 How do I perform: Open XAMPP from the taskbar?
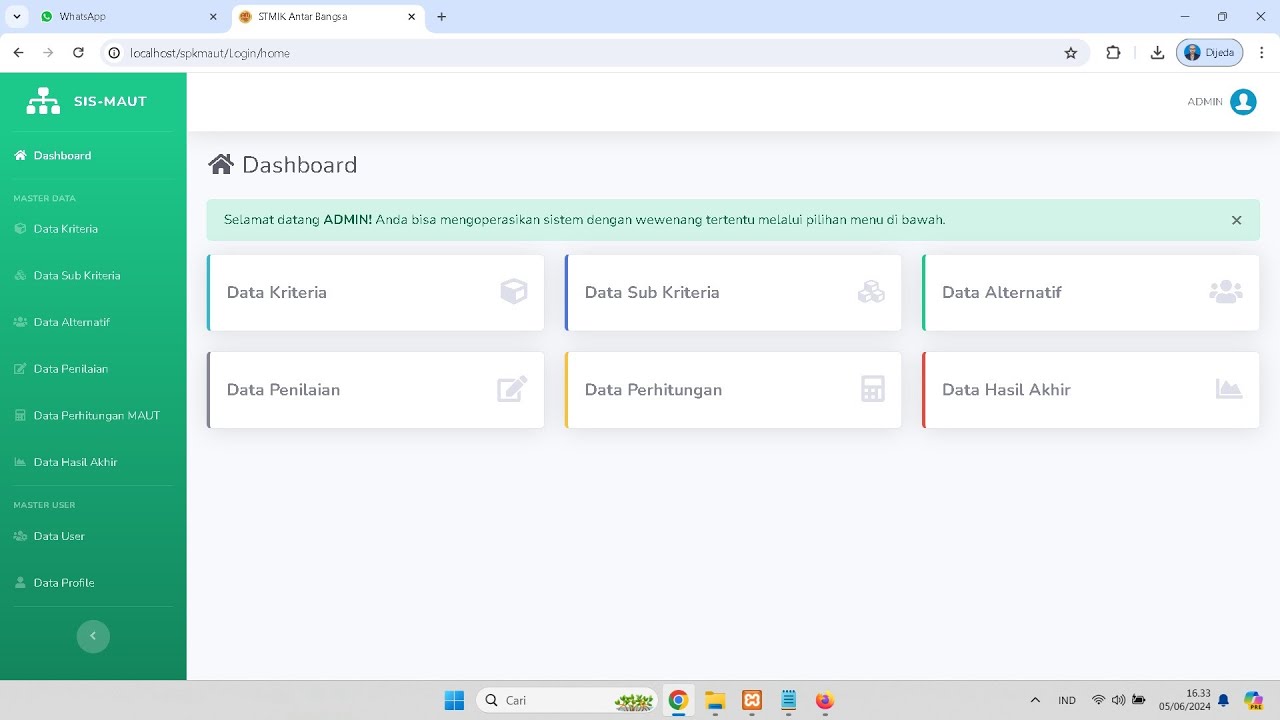[752, 700]
